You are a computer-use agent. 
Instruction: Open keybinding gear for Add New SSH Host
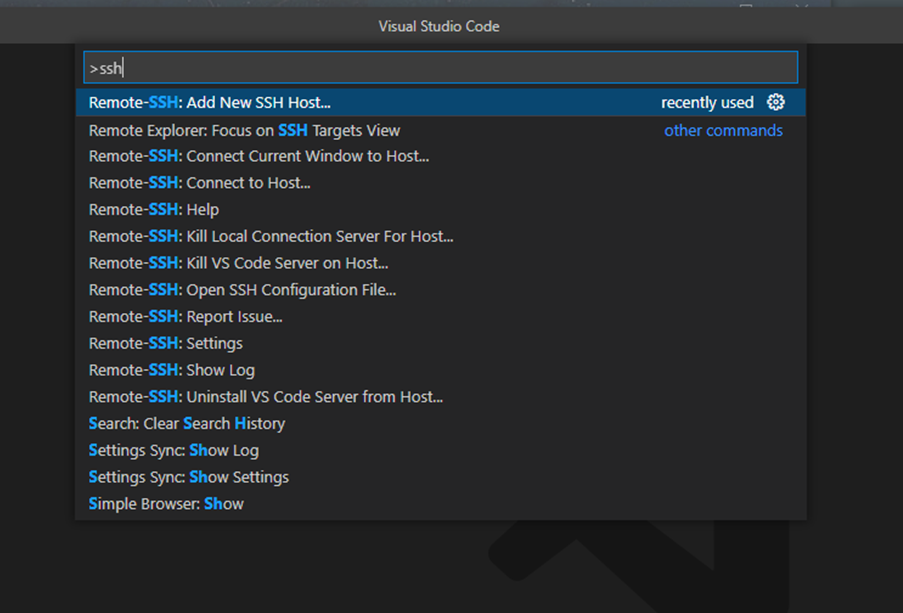point(776,103)
